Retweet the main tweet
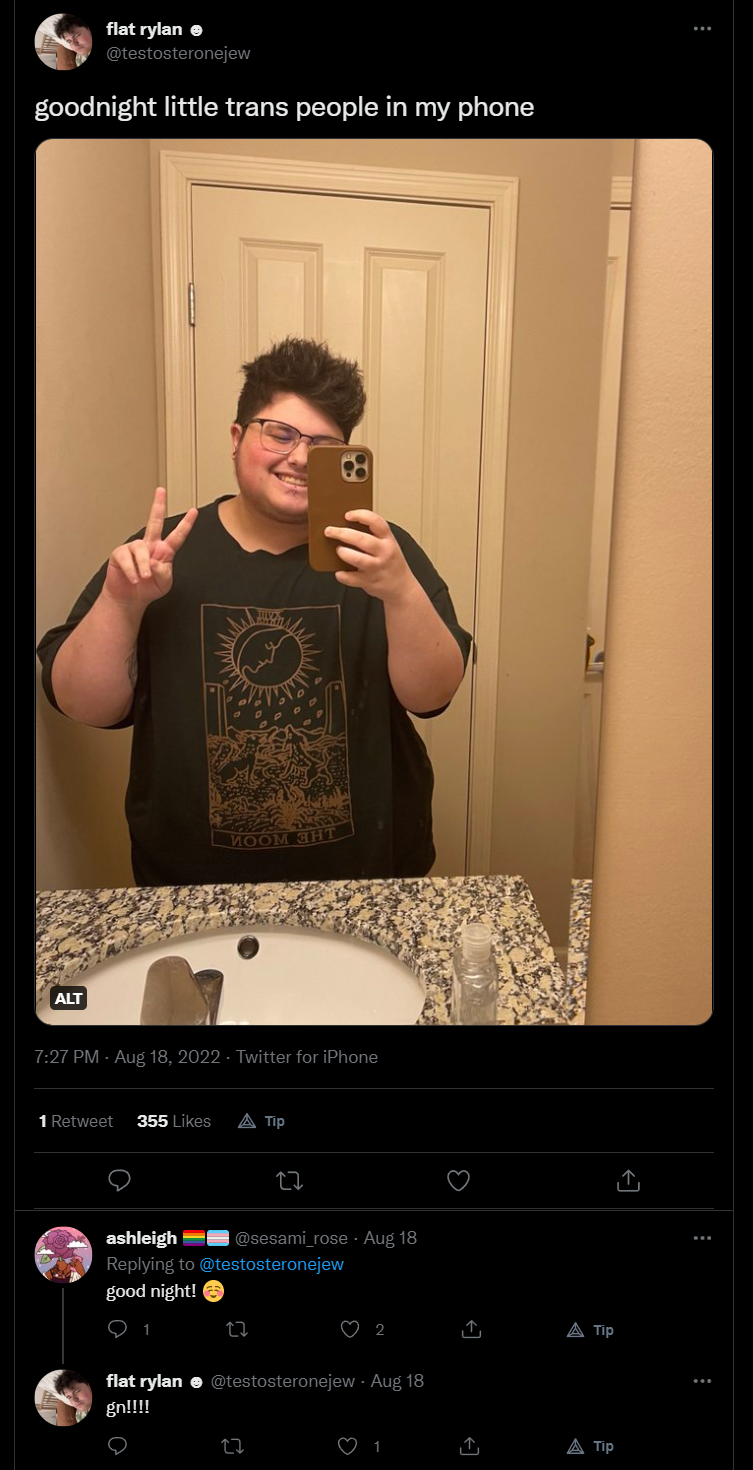The width and height of the screenshot is (753, 1470). coord(288,1181)
